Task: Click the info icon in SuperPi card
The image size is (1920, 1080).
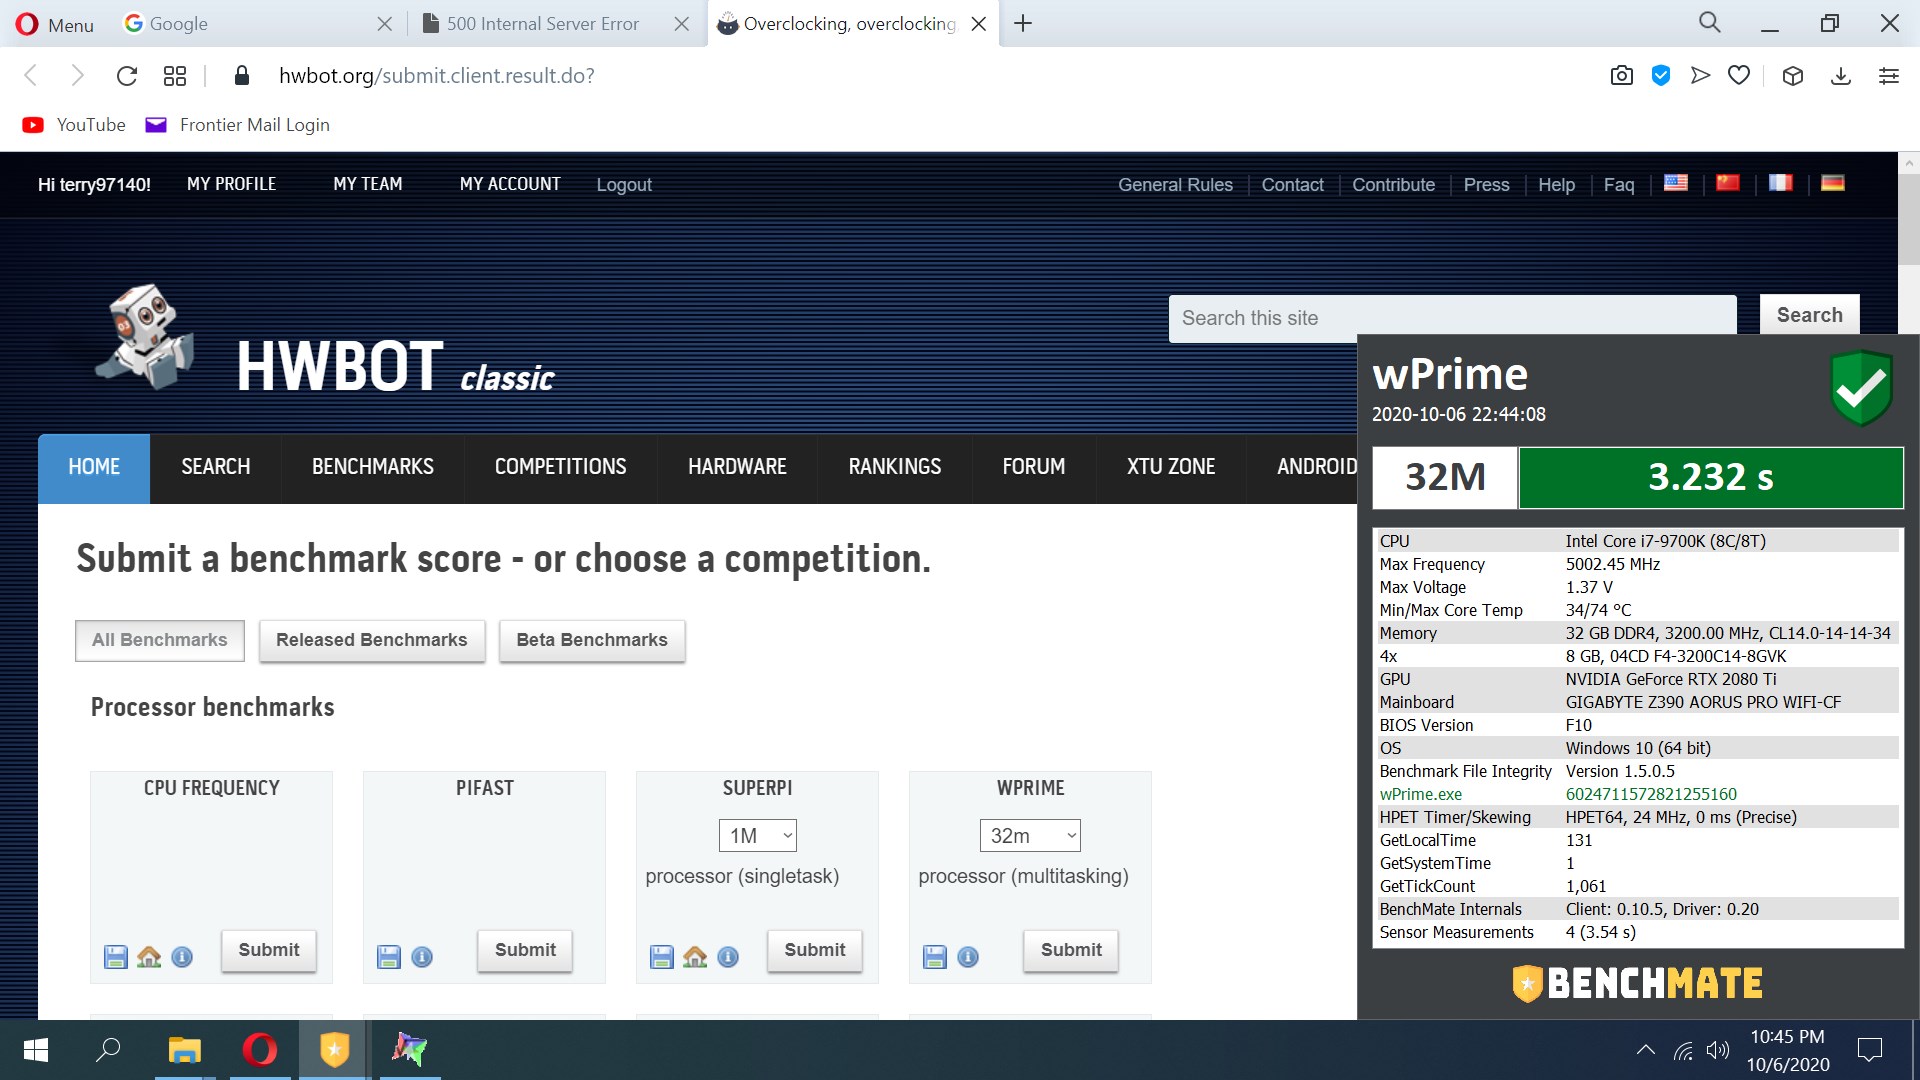Action: 728,957
